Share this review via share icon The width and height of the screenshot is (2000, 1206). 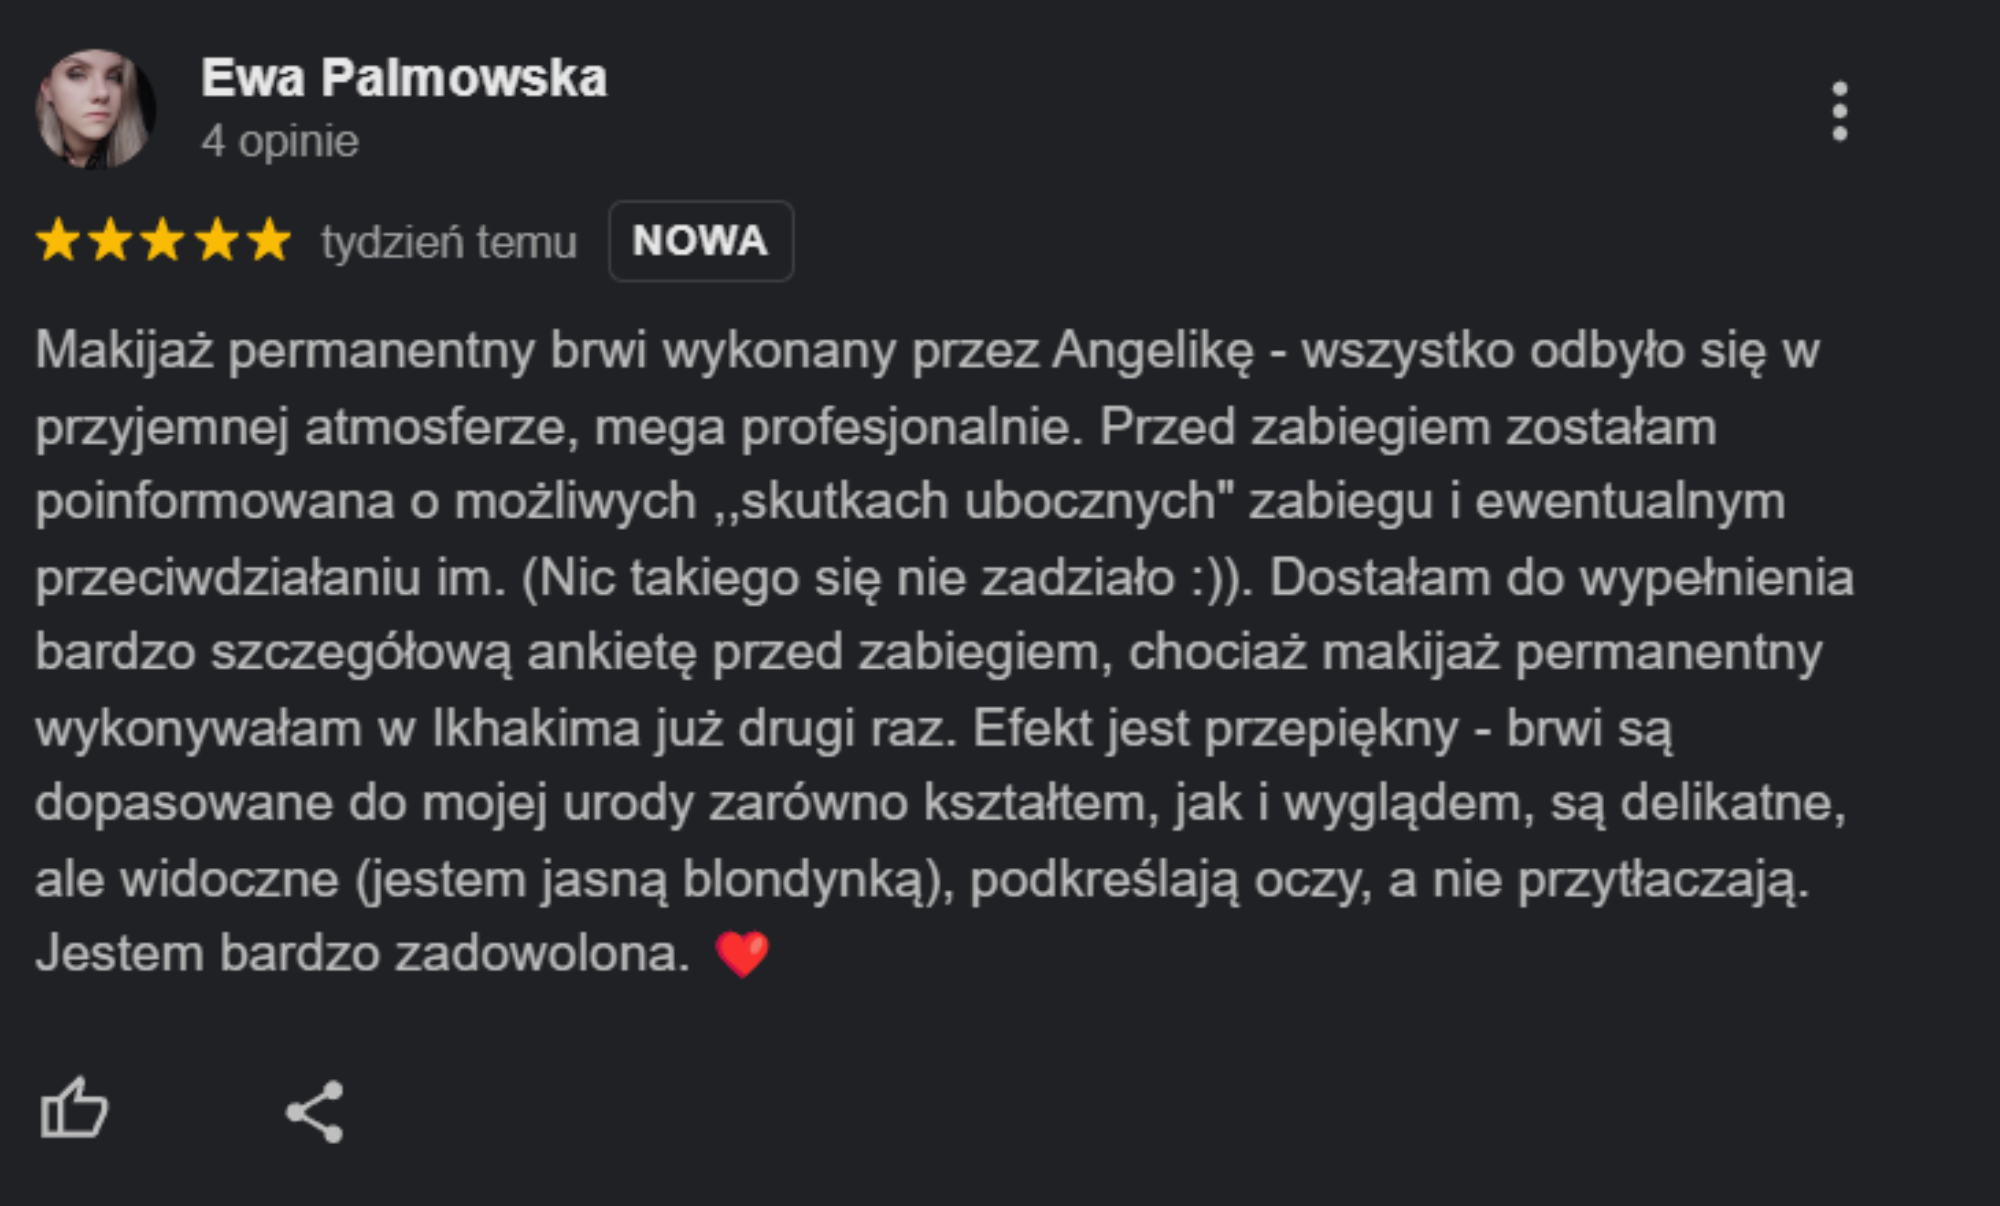pyautogui.click(x=315, y=1111)
